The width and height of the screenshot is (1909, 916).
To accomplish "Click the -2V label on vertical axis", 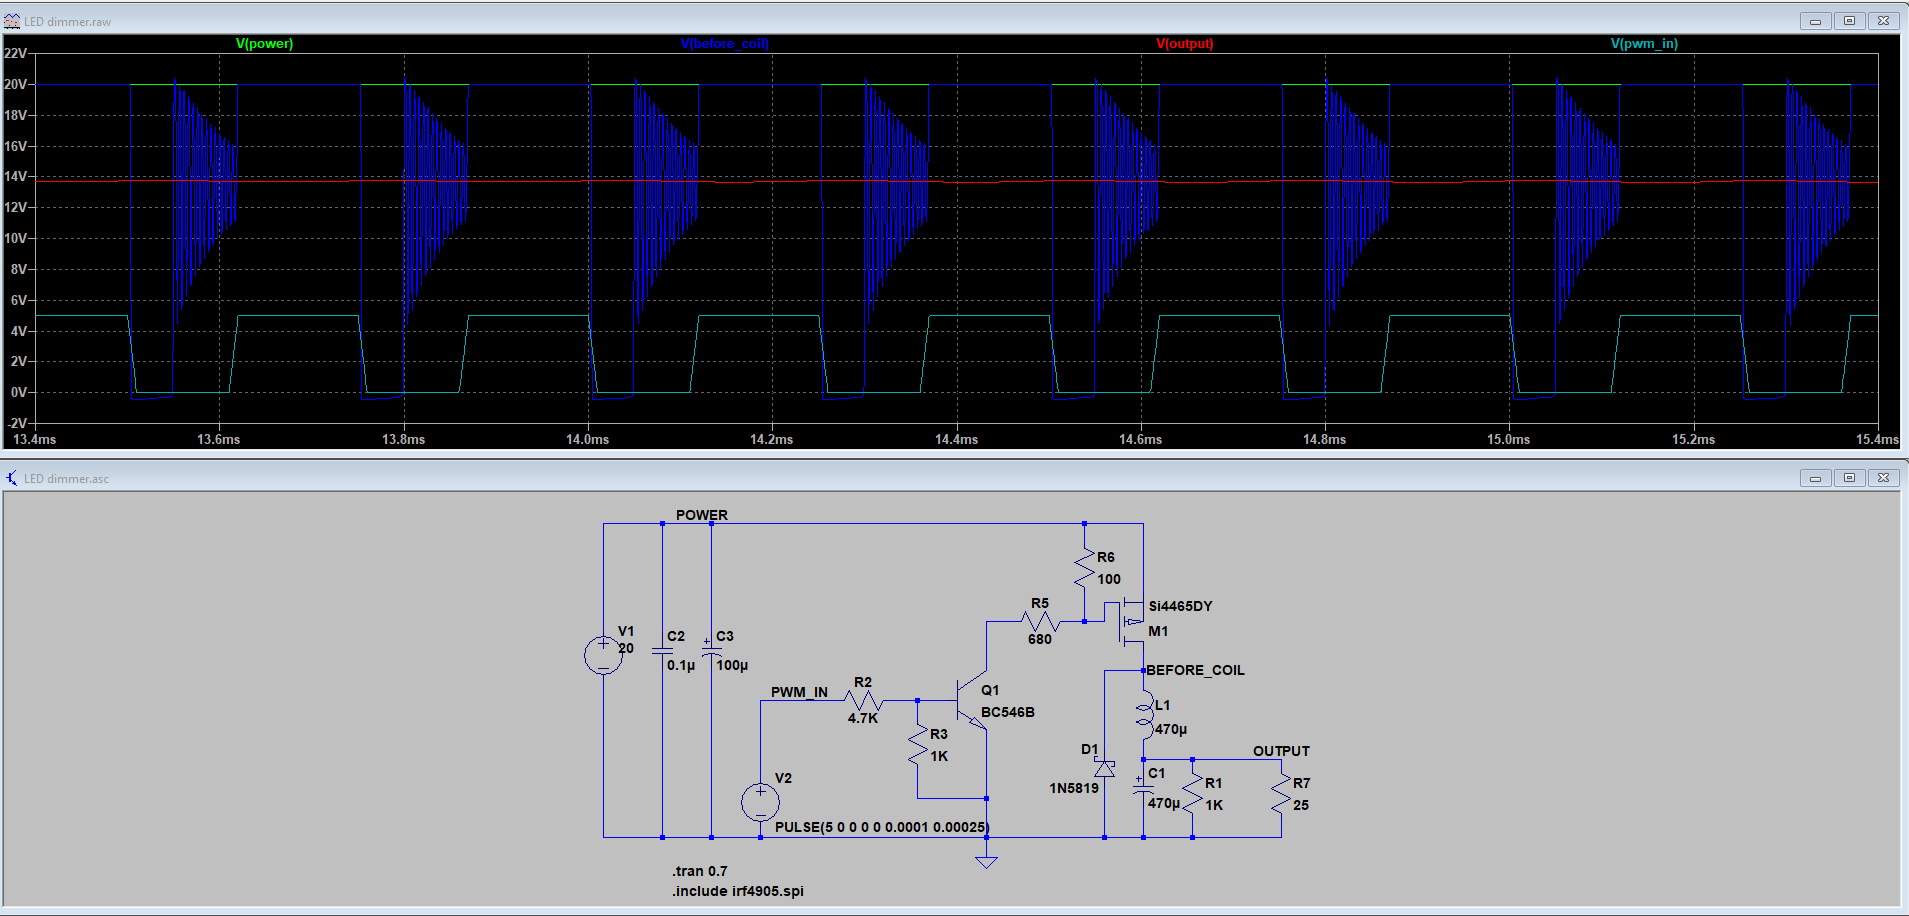I will (17, 423).
